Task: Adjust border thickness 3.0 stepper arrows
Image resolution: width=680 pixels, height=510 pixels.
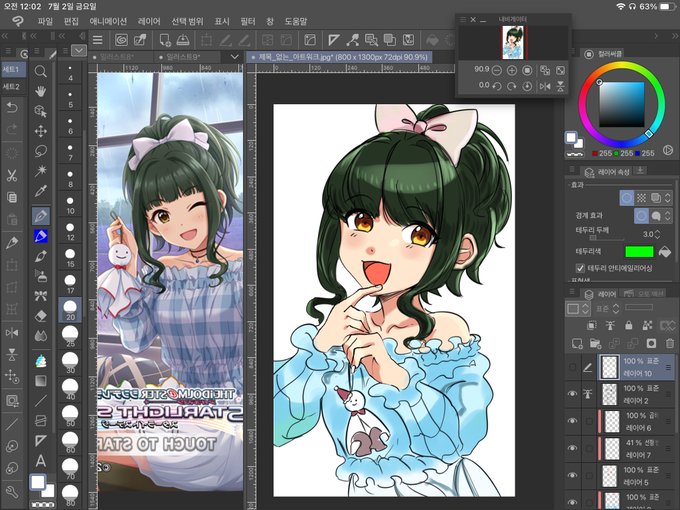Action: click(x=657, y=234)
